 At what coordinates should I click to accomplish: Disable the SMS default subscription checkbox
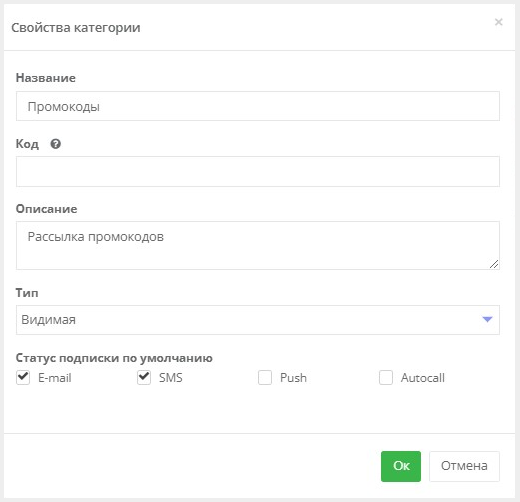144,377
